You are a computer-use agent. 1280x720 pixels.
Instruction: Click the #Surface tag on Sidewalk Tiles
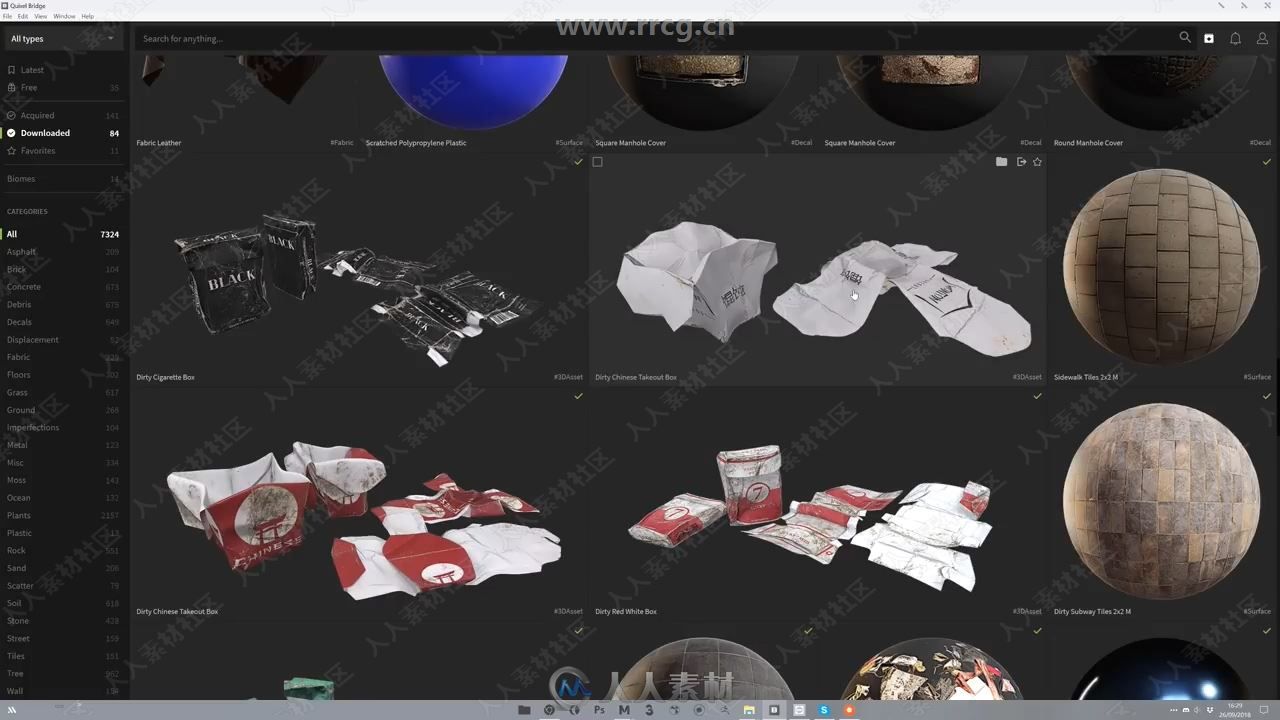pos(1257,377)
